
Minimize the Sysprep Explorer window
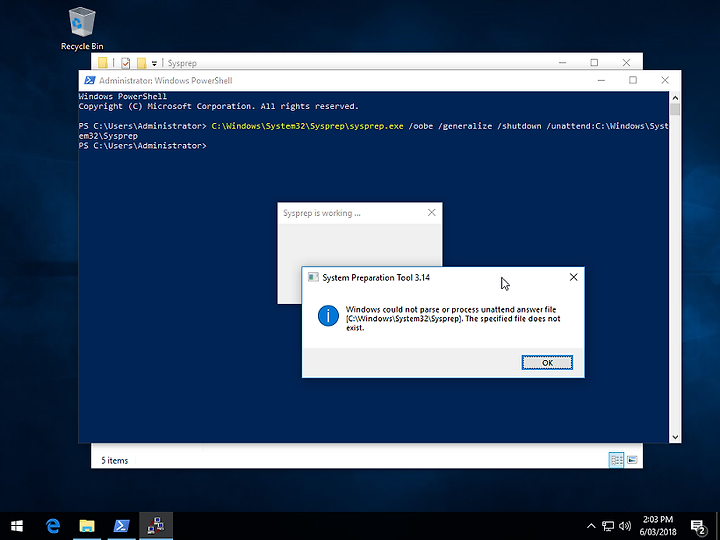(562, 62)
